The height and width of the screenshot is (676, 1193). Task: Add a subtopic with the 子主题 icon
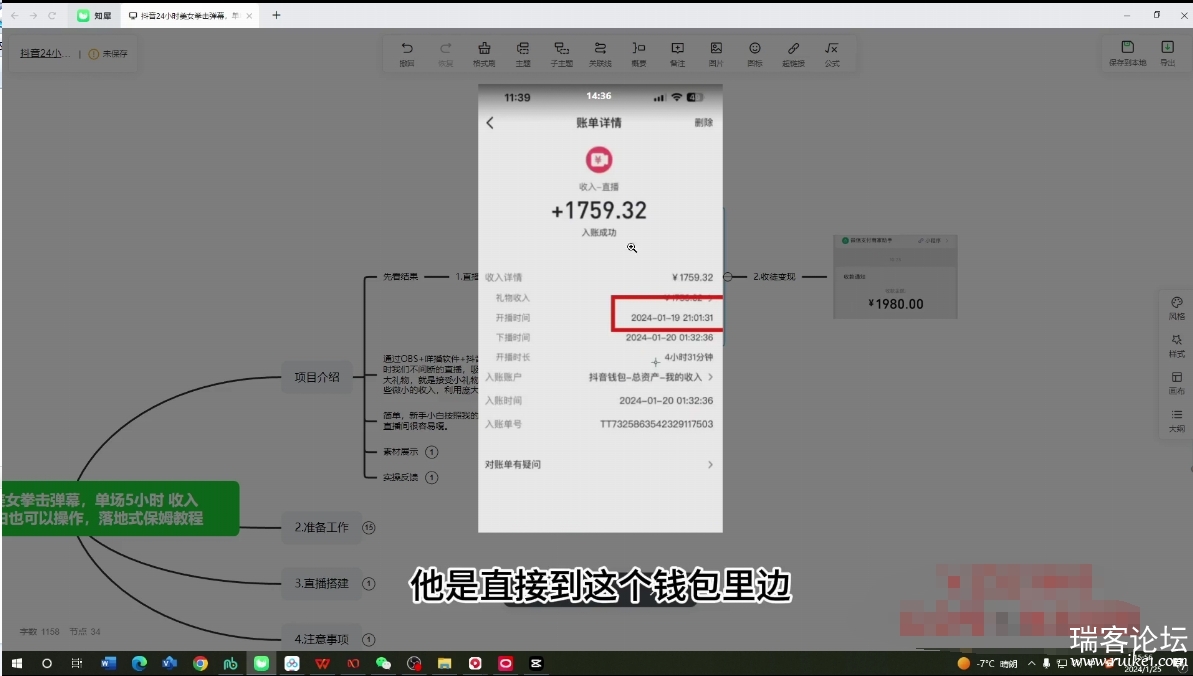pyautogui.click(x=562, y=53)
